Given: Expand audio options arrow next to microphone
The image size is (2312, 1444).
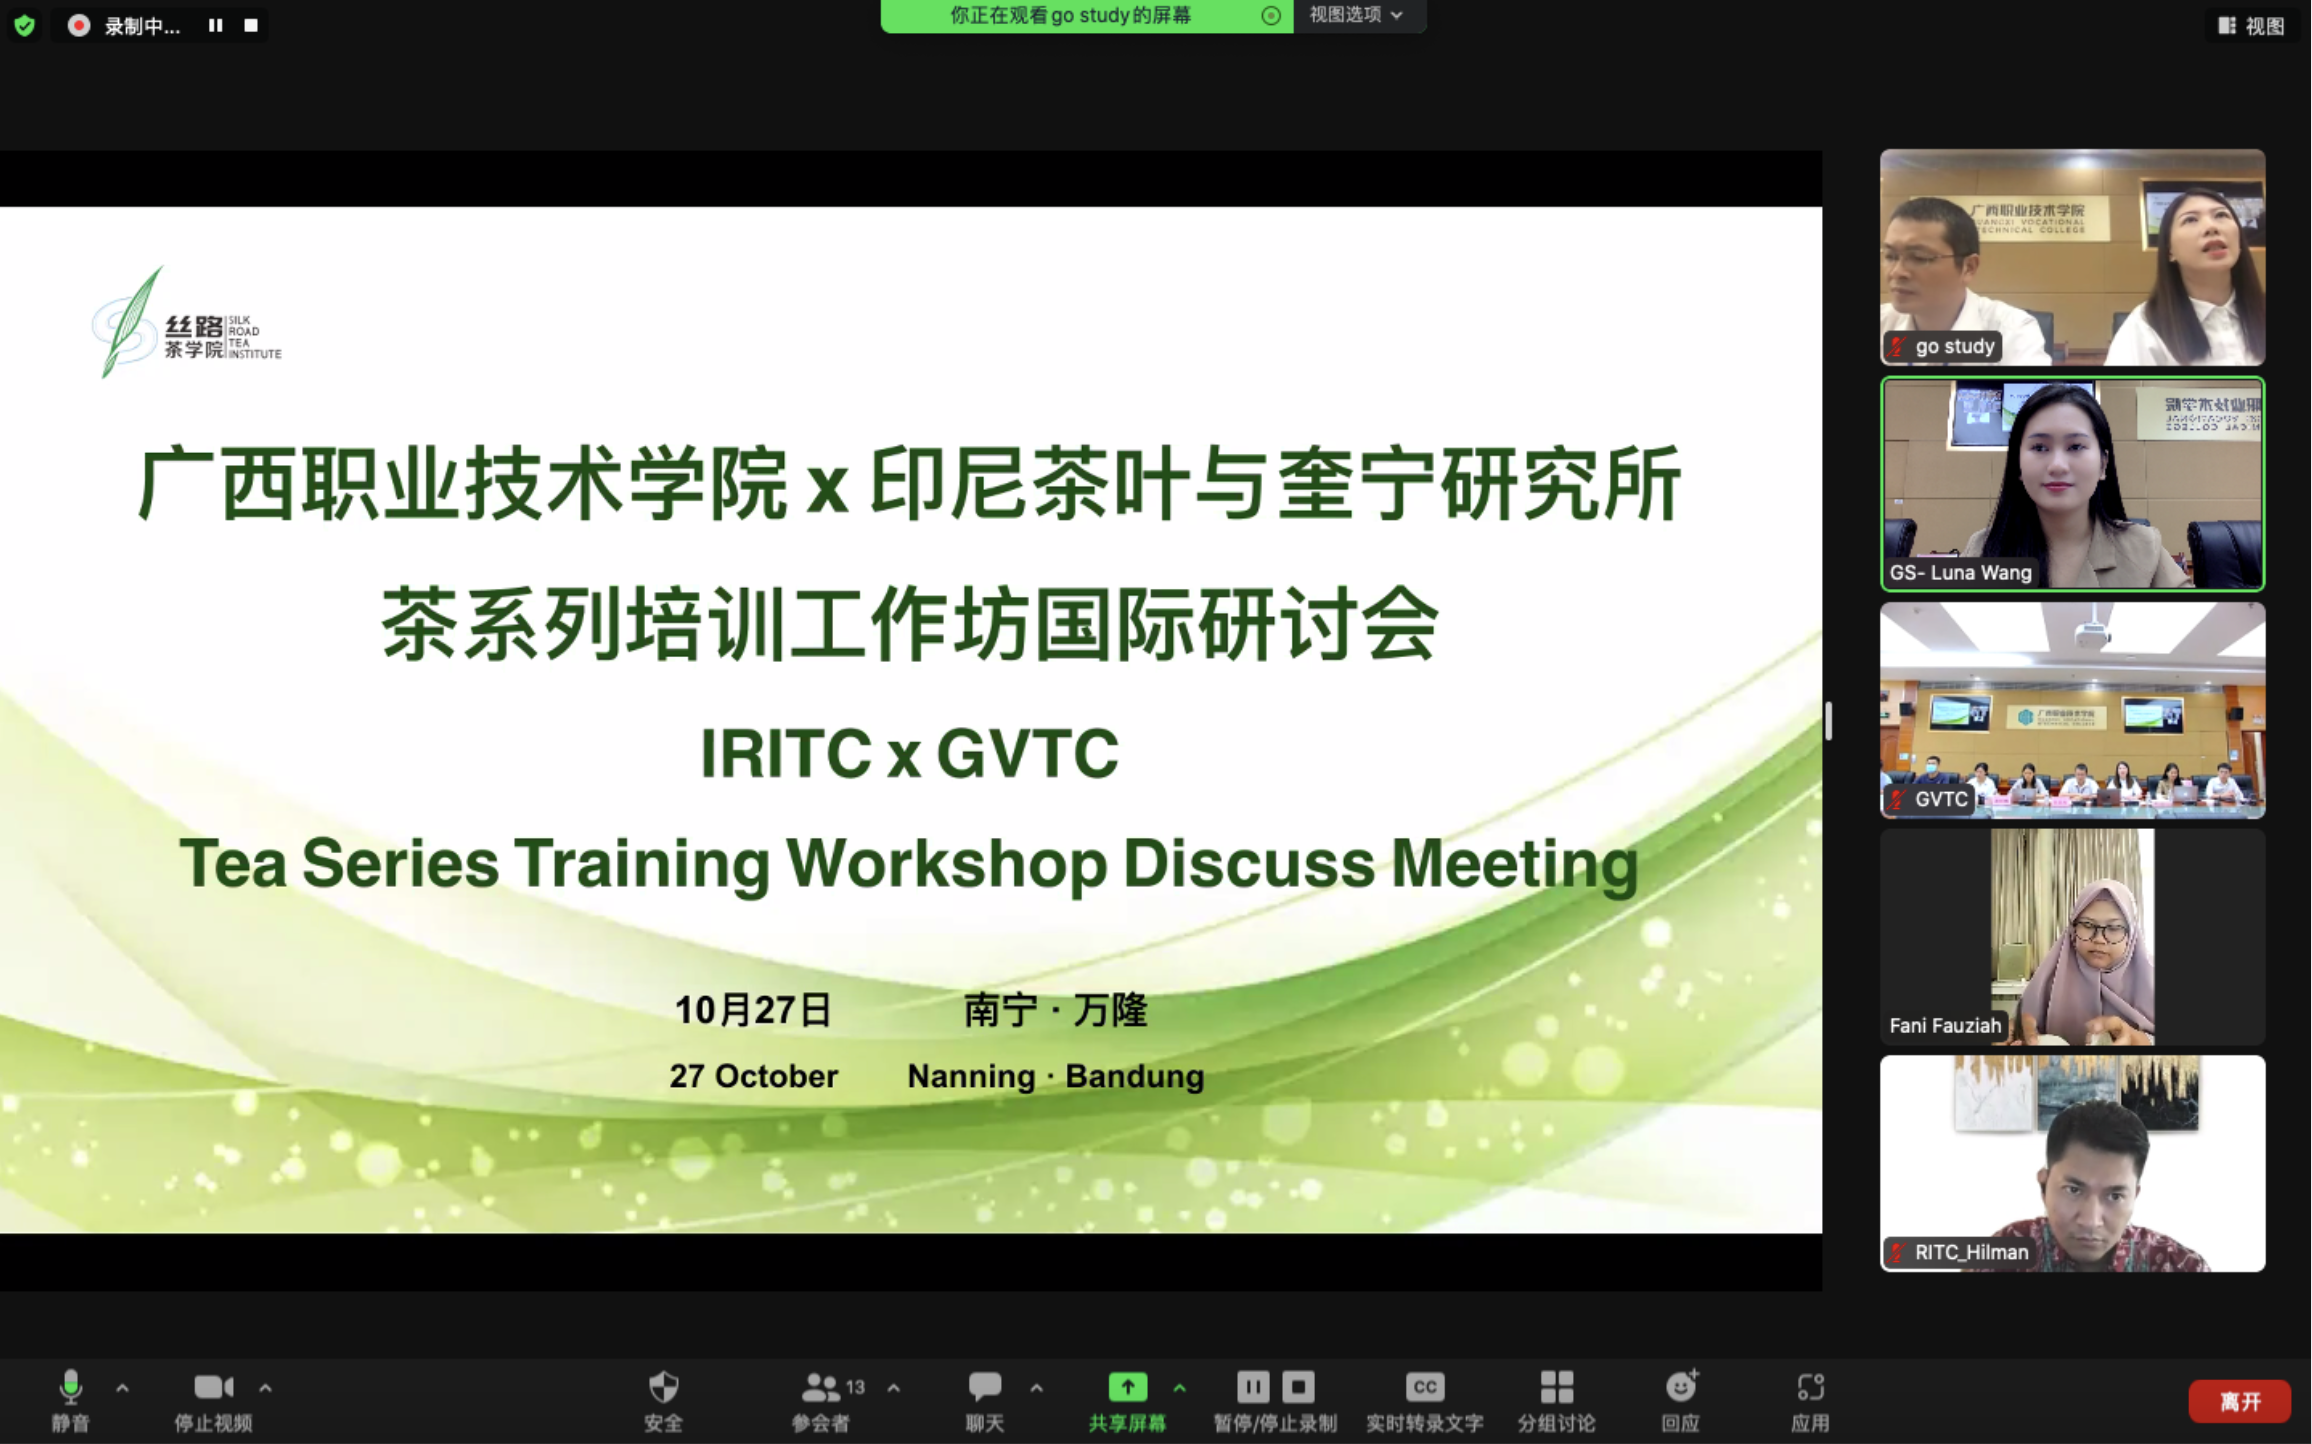Looking at the screenshot, I should 123,1388.
